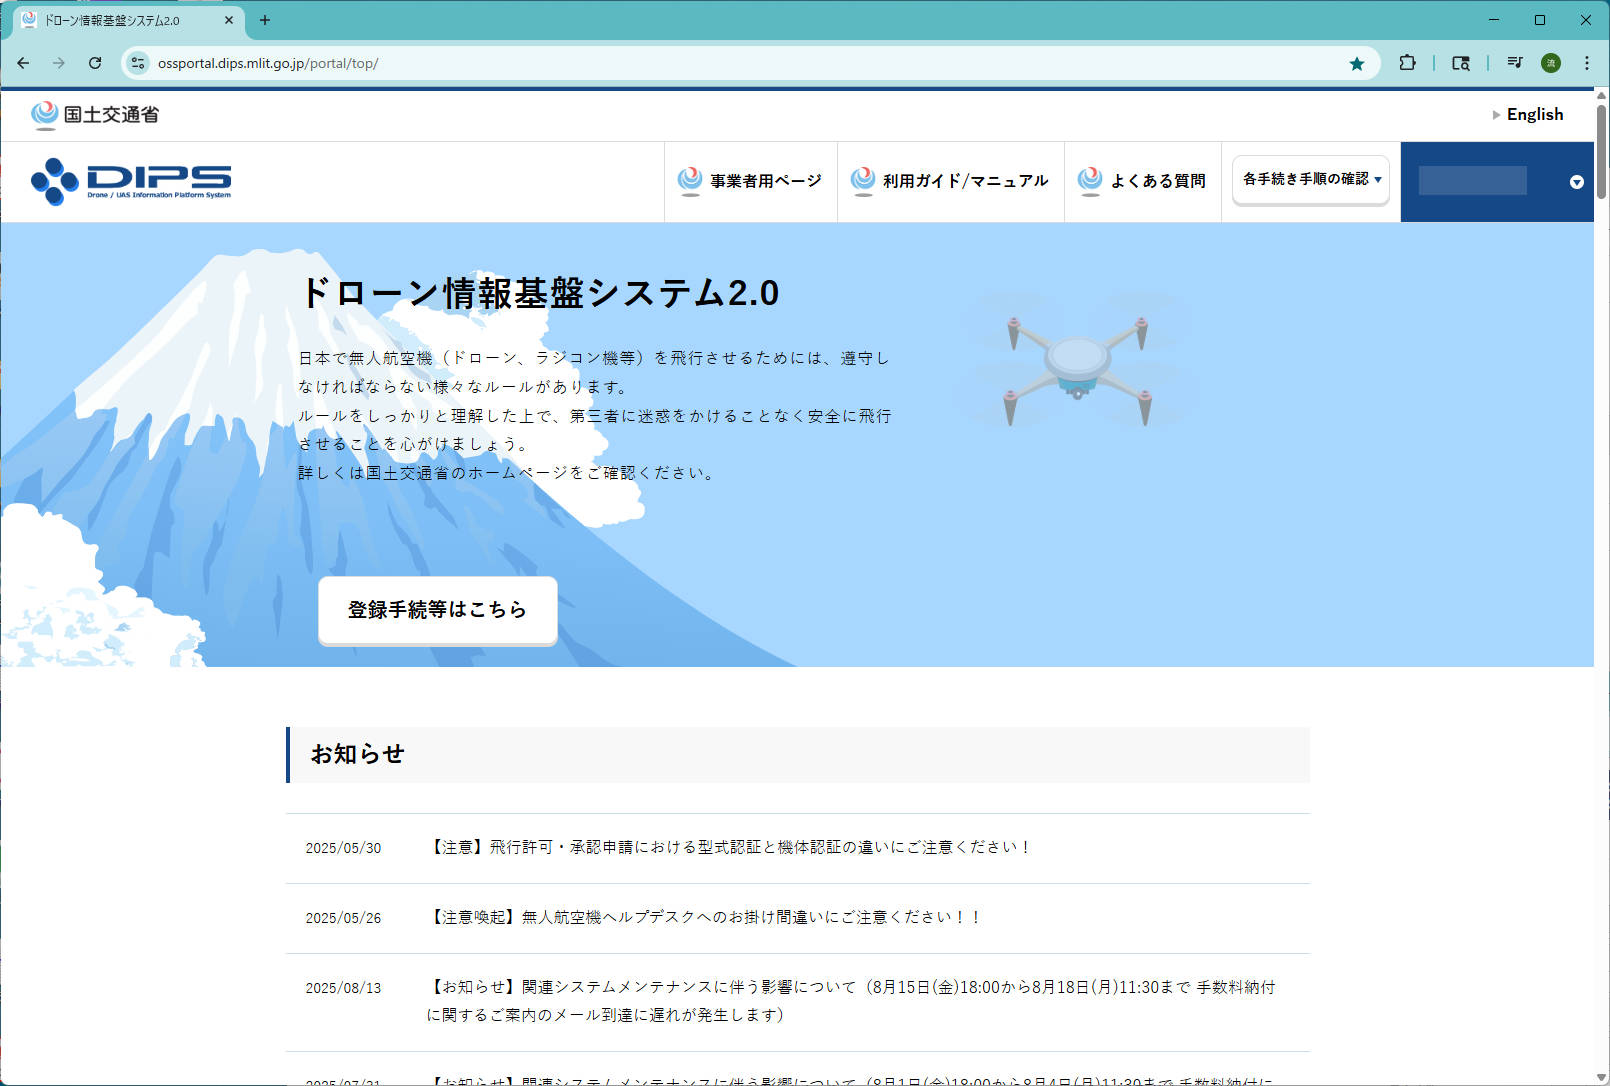Open the 利用ガイド/マニュアル menu item
Viewport: 1610px width, 1086px height.
click(x=950, y=181)
